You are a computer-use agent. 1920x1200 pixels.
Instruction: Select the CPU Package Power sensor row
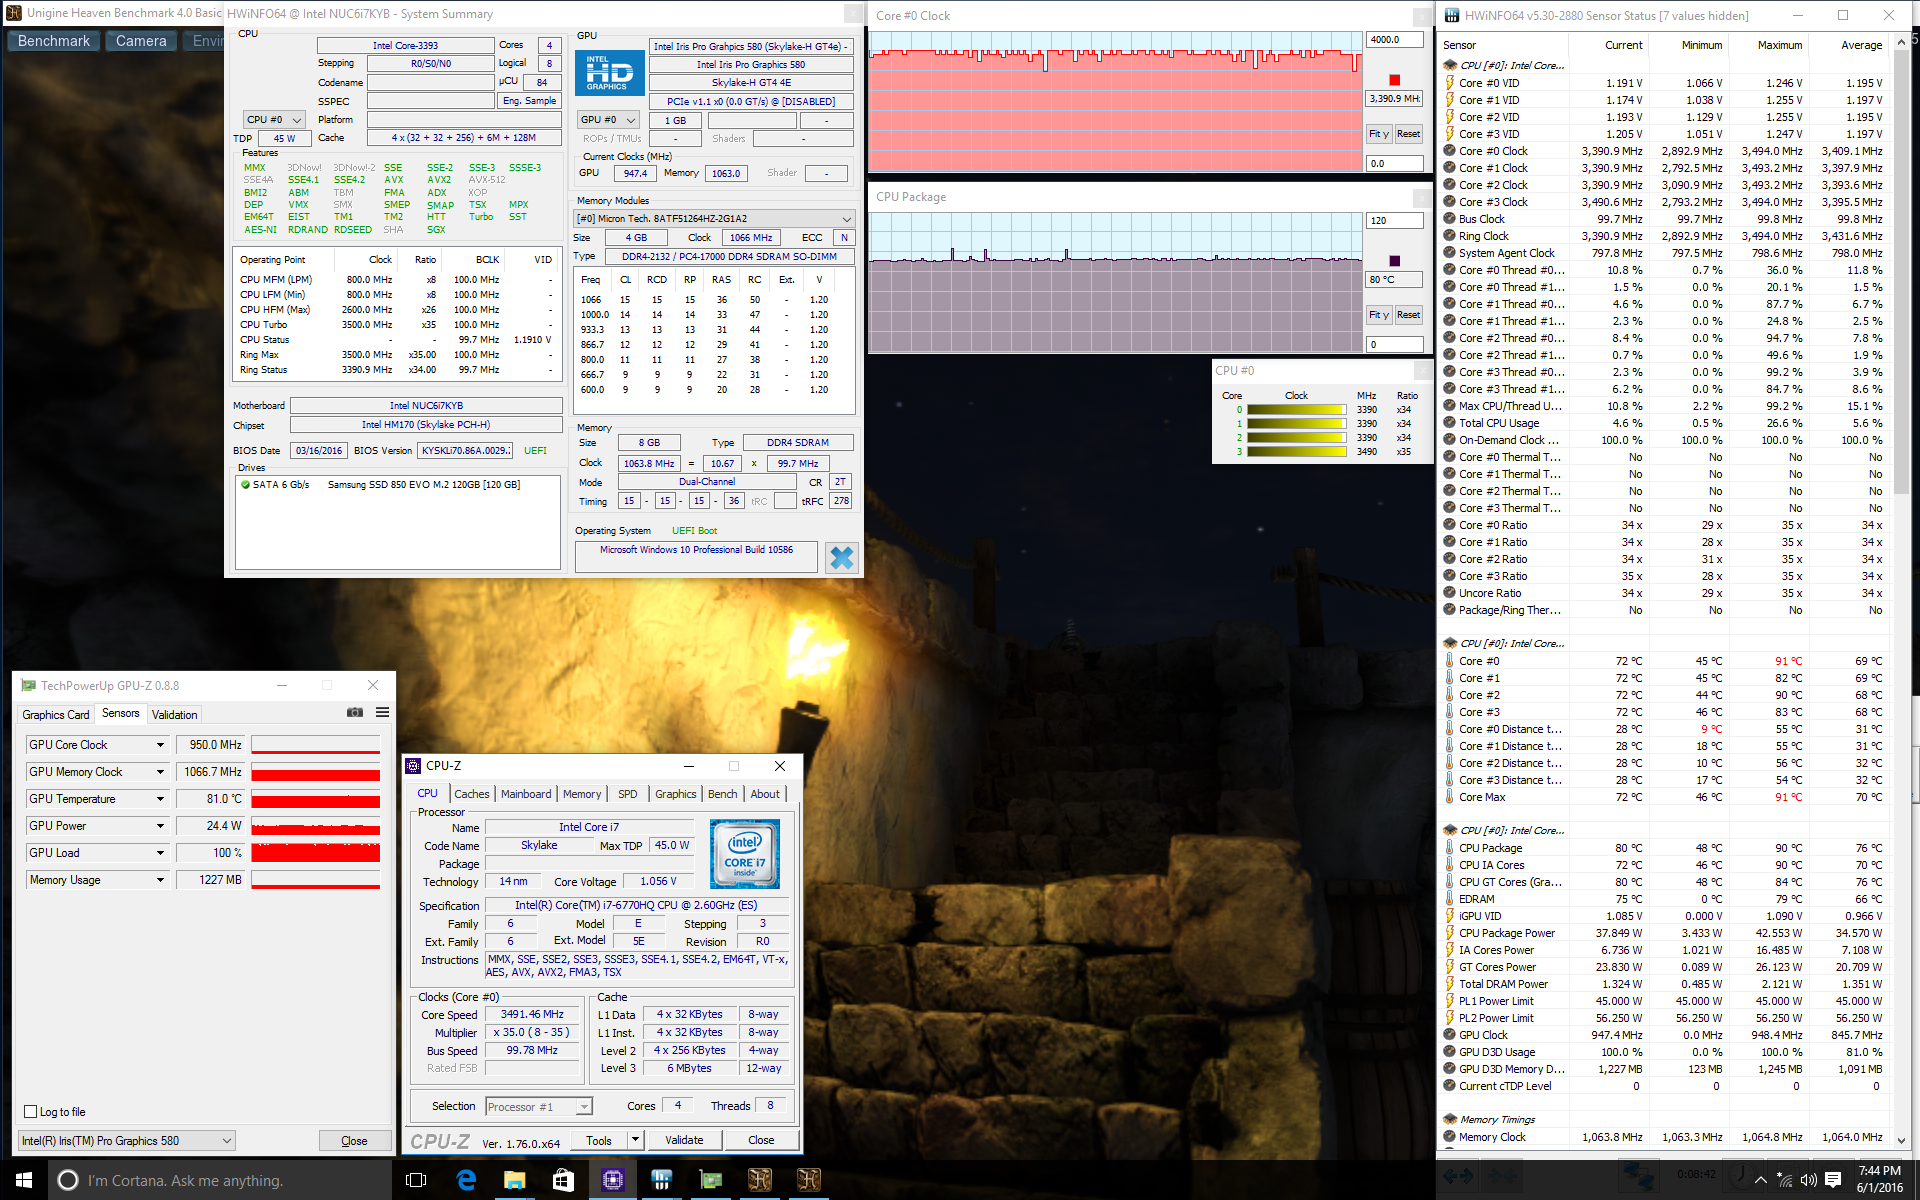(1664, 933)
